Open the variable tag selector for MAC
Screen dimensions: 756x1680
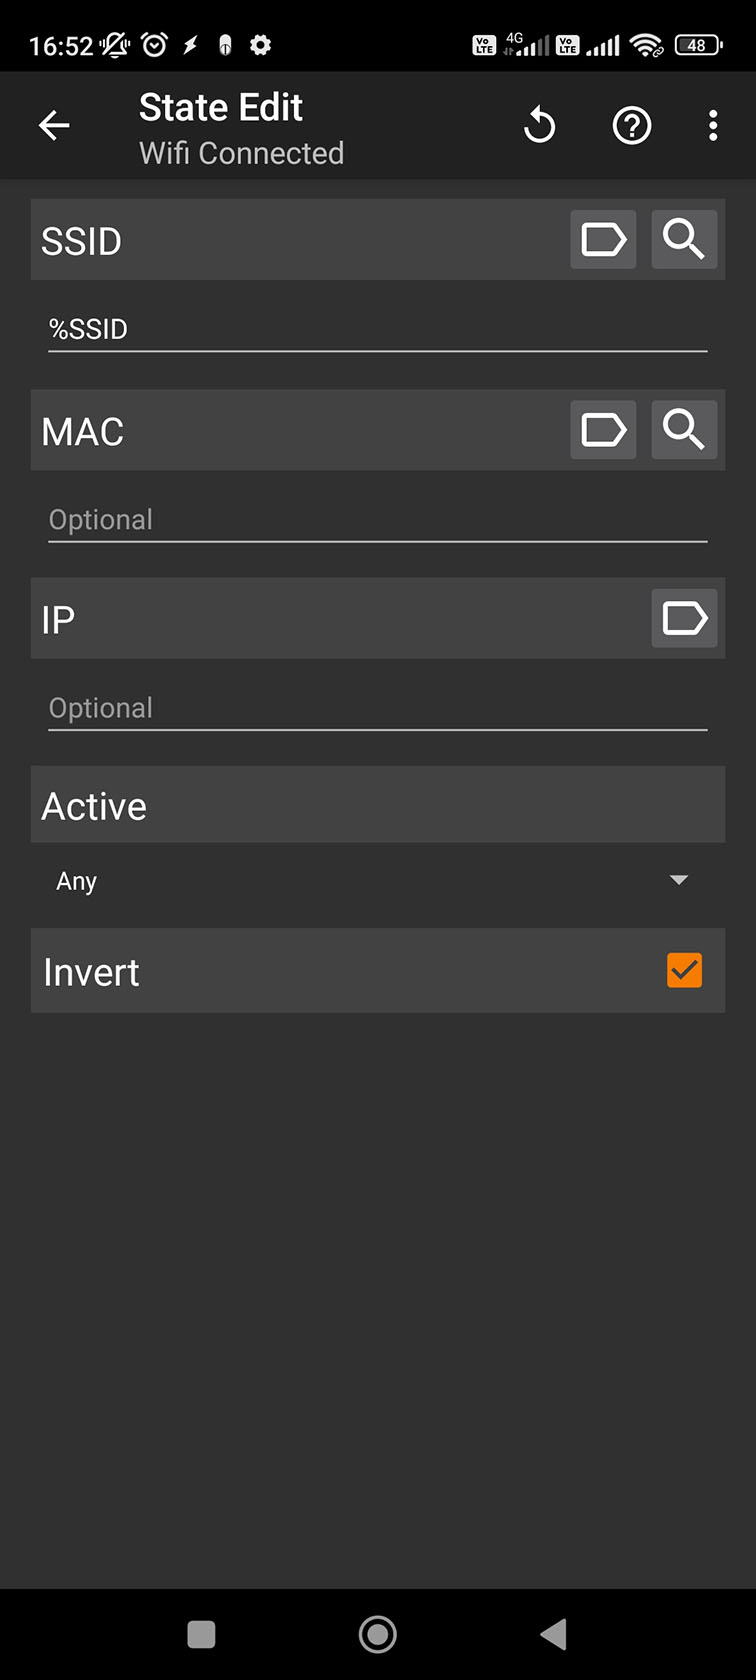603,430
